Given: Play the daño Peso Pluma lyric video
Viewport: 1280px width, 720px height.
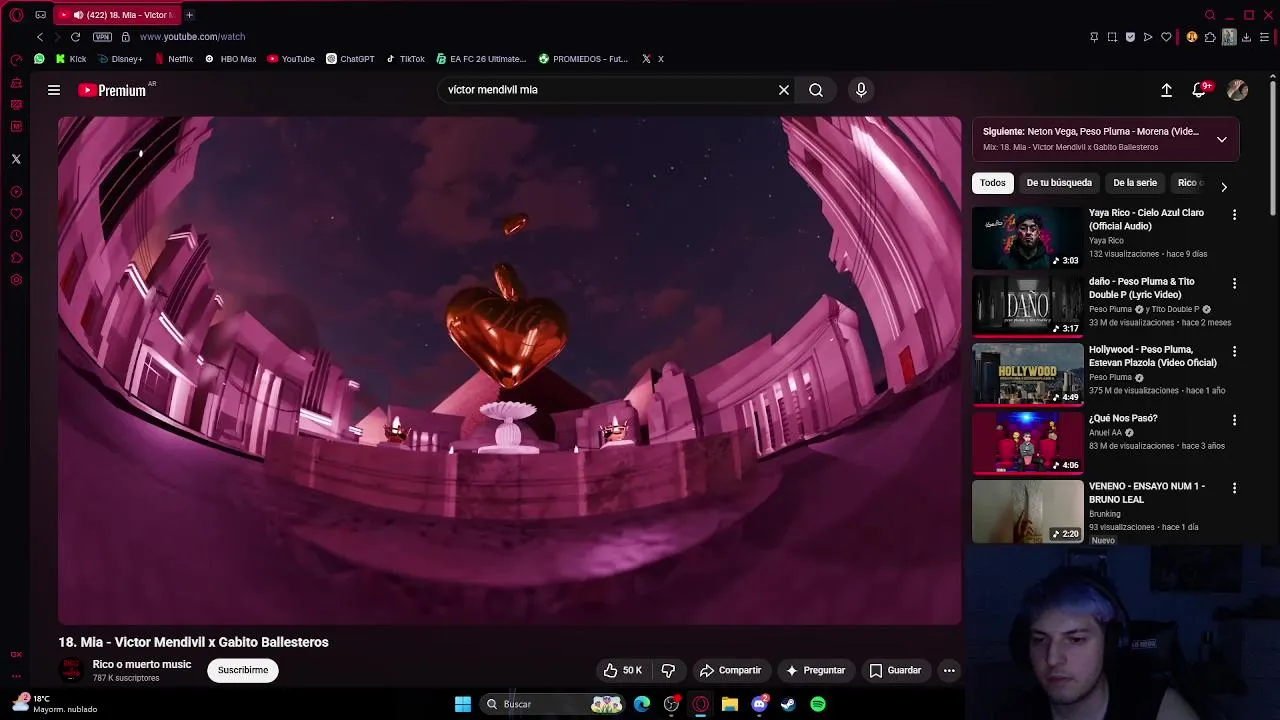Looking at the screenshot, I should click(1028, 305).
